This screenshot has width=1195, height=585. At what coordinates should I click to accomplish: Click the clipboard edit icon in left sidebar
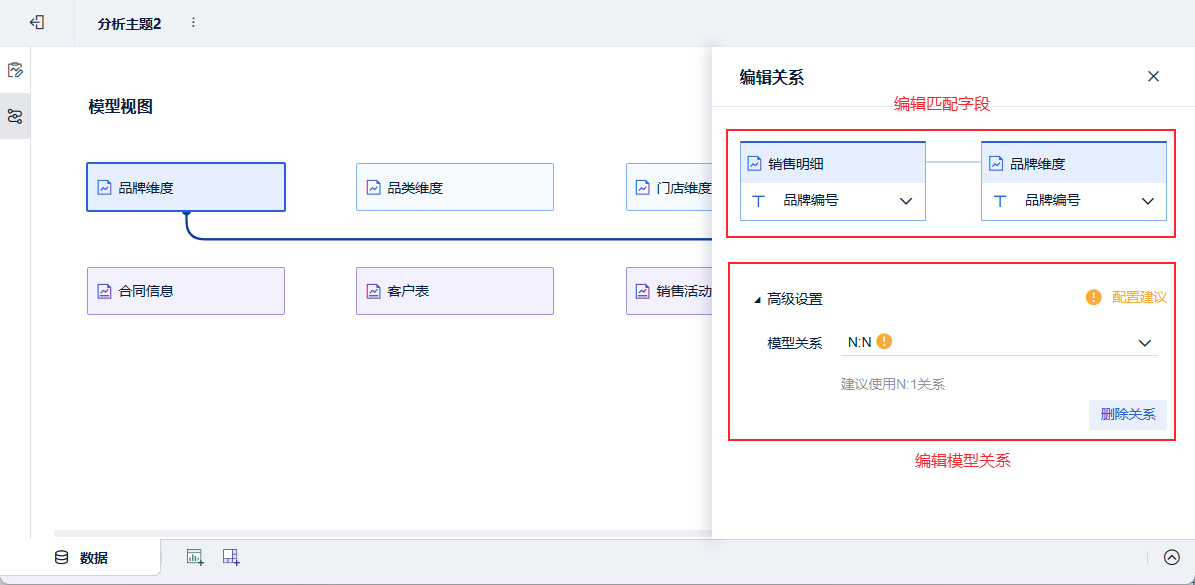[15, 70]
